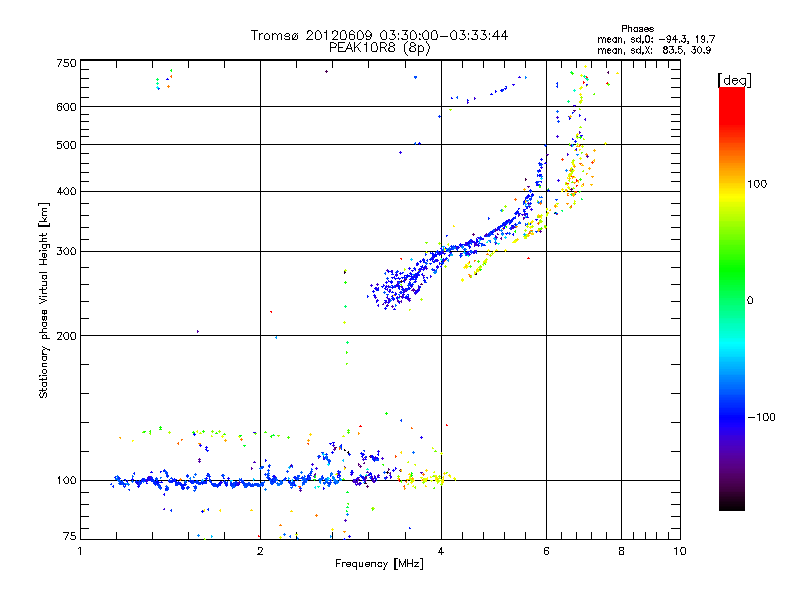This screenshot has height=600, width=800.
Task: Click 'mean, sd,X: 83.5, 30.9' line
Action: 654,50
